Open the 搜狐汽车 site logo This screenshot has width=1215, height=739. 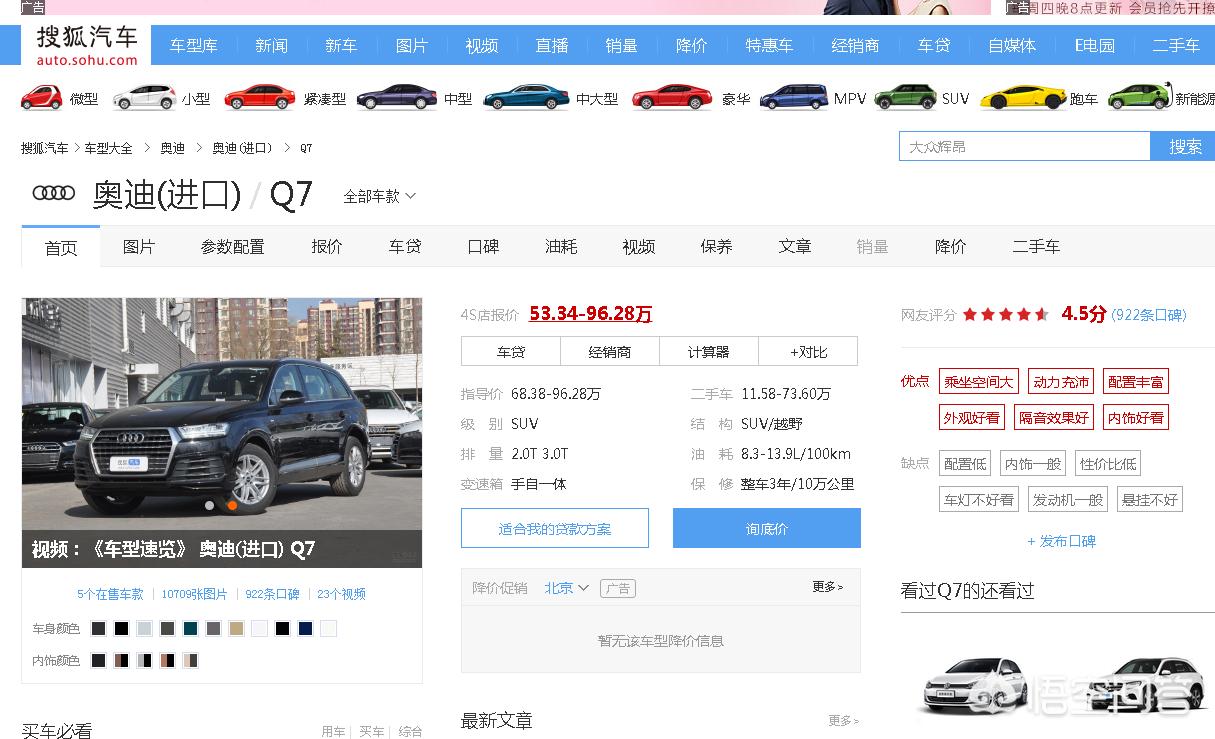(x=87, y=46)
